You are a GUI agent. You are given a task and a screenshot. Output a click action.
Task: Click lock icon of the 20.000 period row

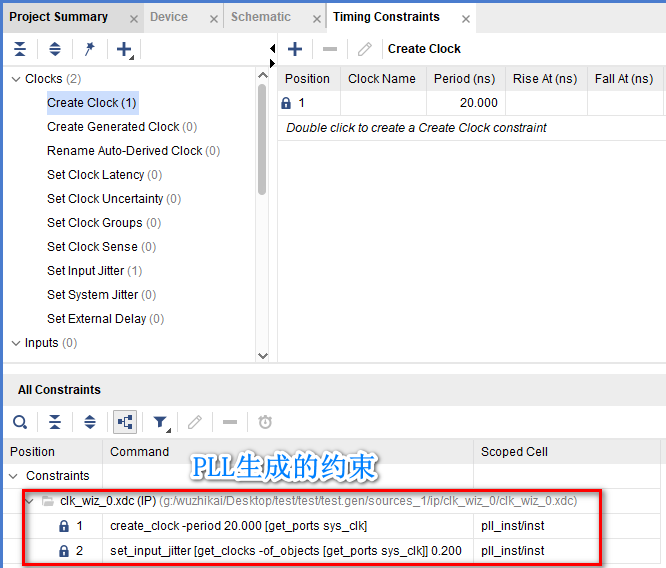pos(286,103)
